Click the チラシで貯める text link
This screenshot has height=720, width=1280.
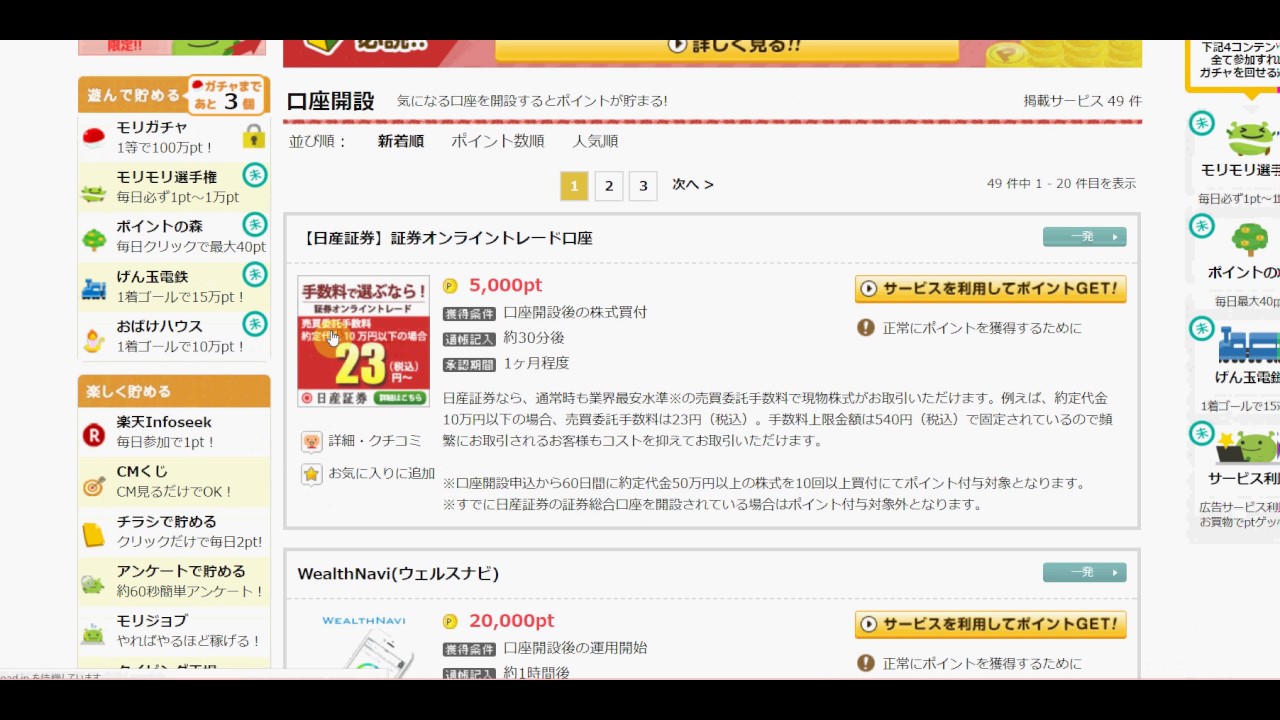click(x=166, y=522)
